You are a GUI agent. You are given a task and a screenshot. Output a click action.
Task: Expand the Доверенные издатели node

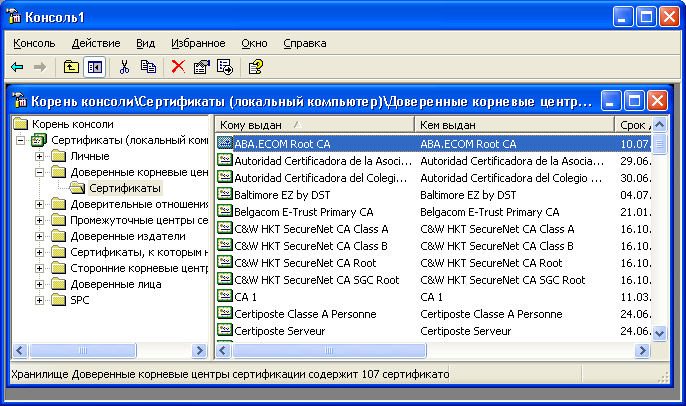pos(39,236)
